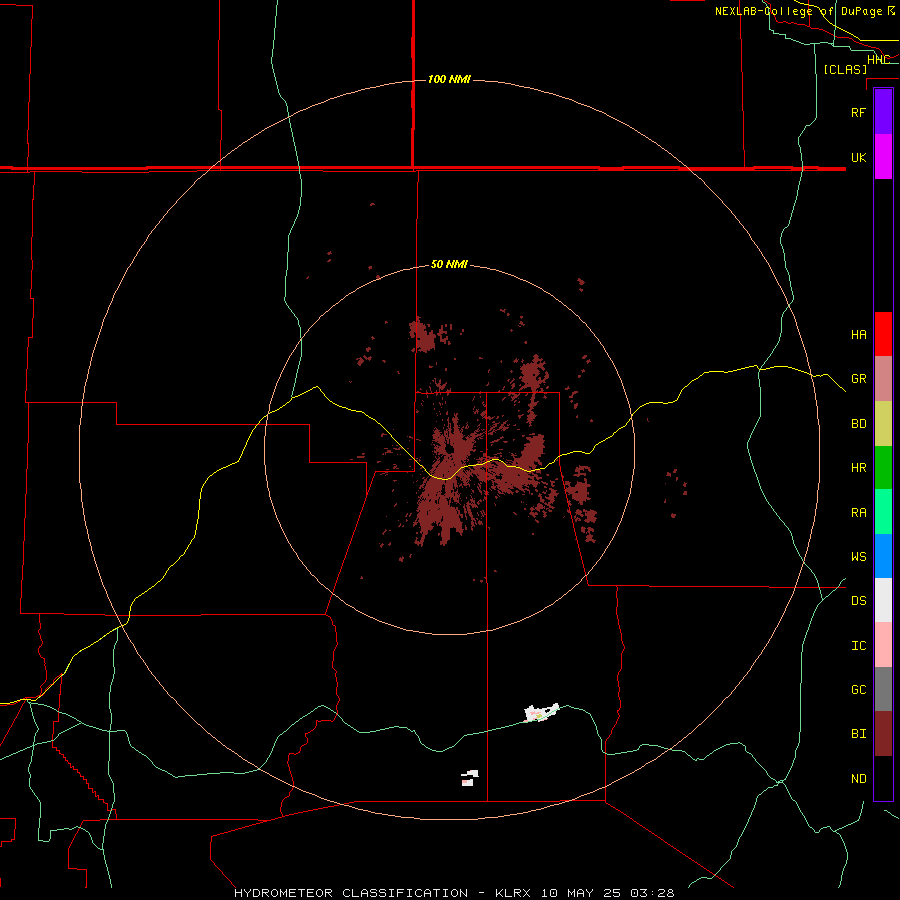Click the "RA" legend label
Screen dimensions: 900x900
coord(858,512)
